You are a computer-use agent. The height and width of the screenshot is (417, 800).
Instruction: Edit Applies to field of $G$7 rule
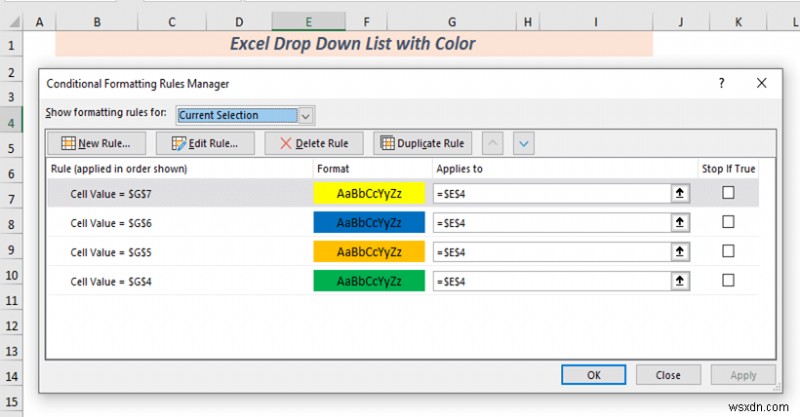pos(552,193)
